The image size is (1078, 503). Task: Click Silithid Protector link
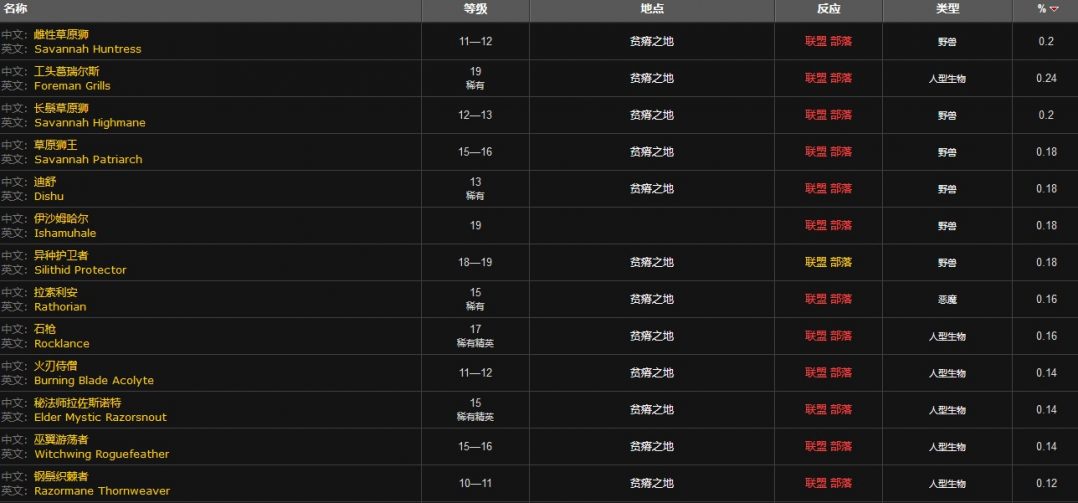pyautogui.click(x=80, y=270)
